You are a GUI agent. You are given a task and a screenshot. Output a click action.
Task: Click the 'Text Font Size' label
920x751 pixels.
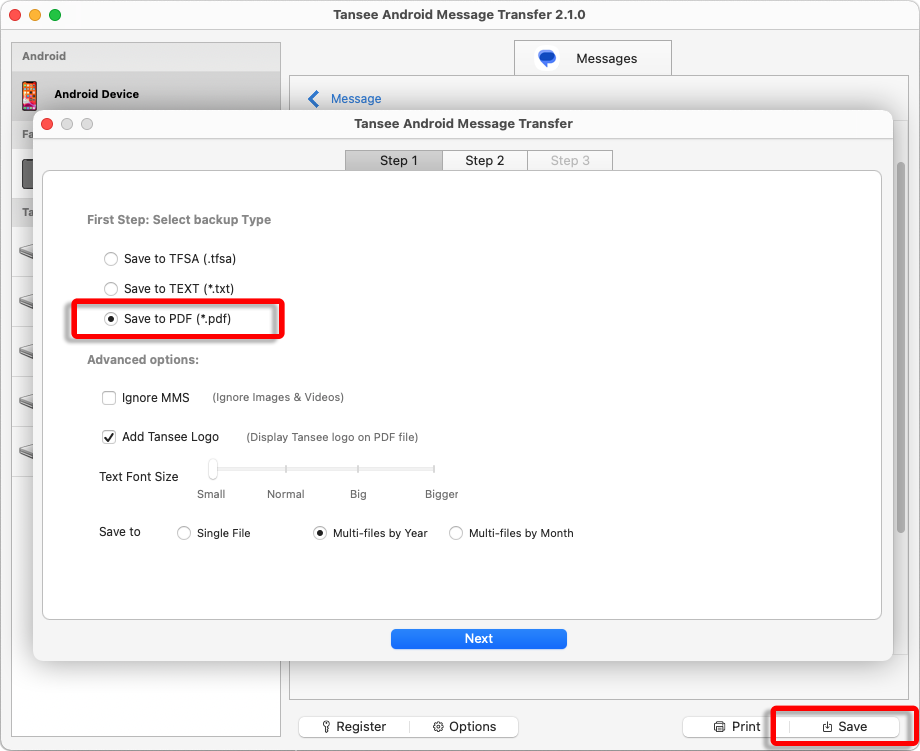click(138, 476)
